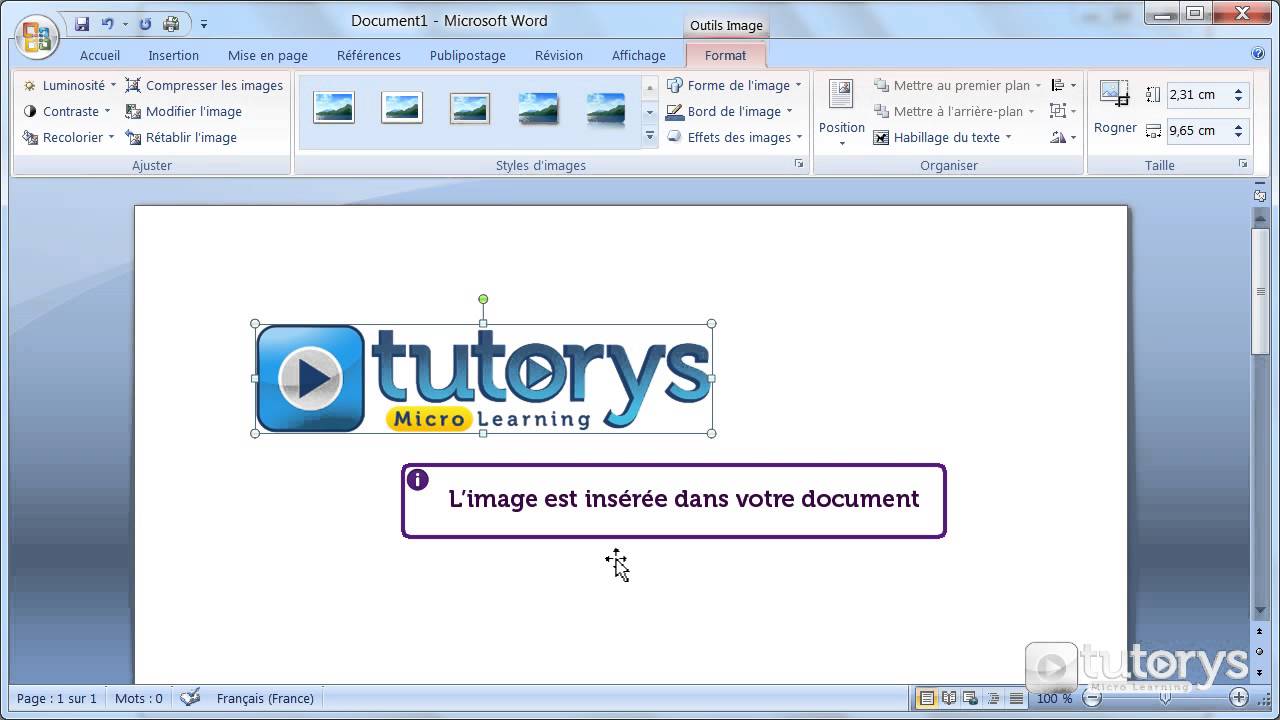
Task: Click the zoom in plus button
Action: click(1239, 698)
